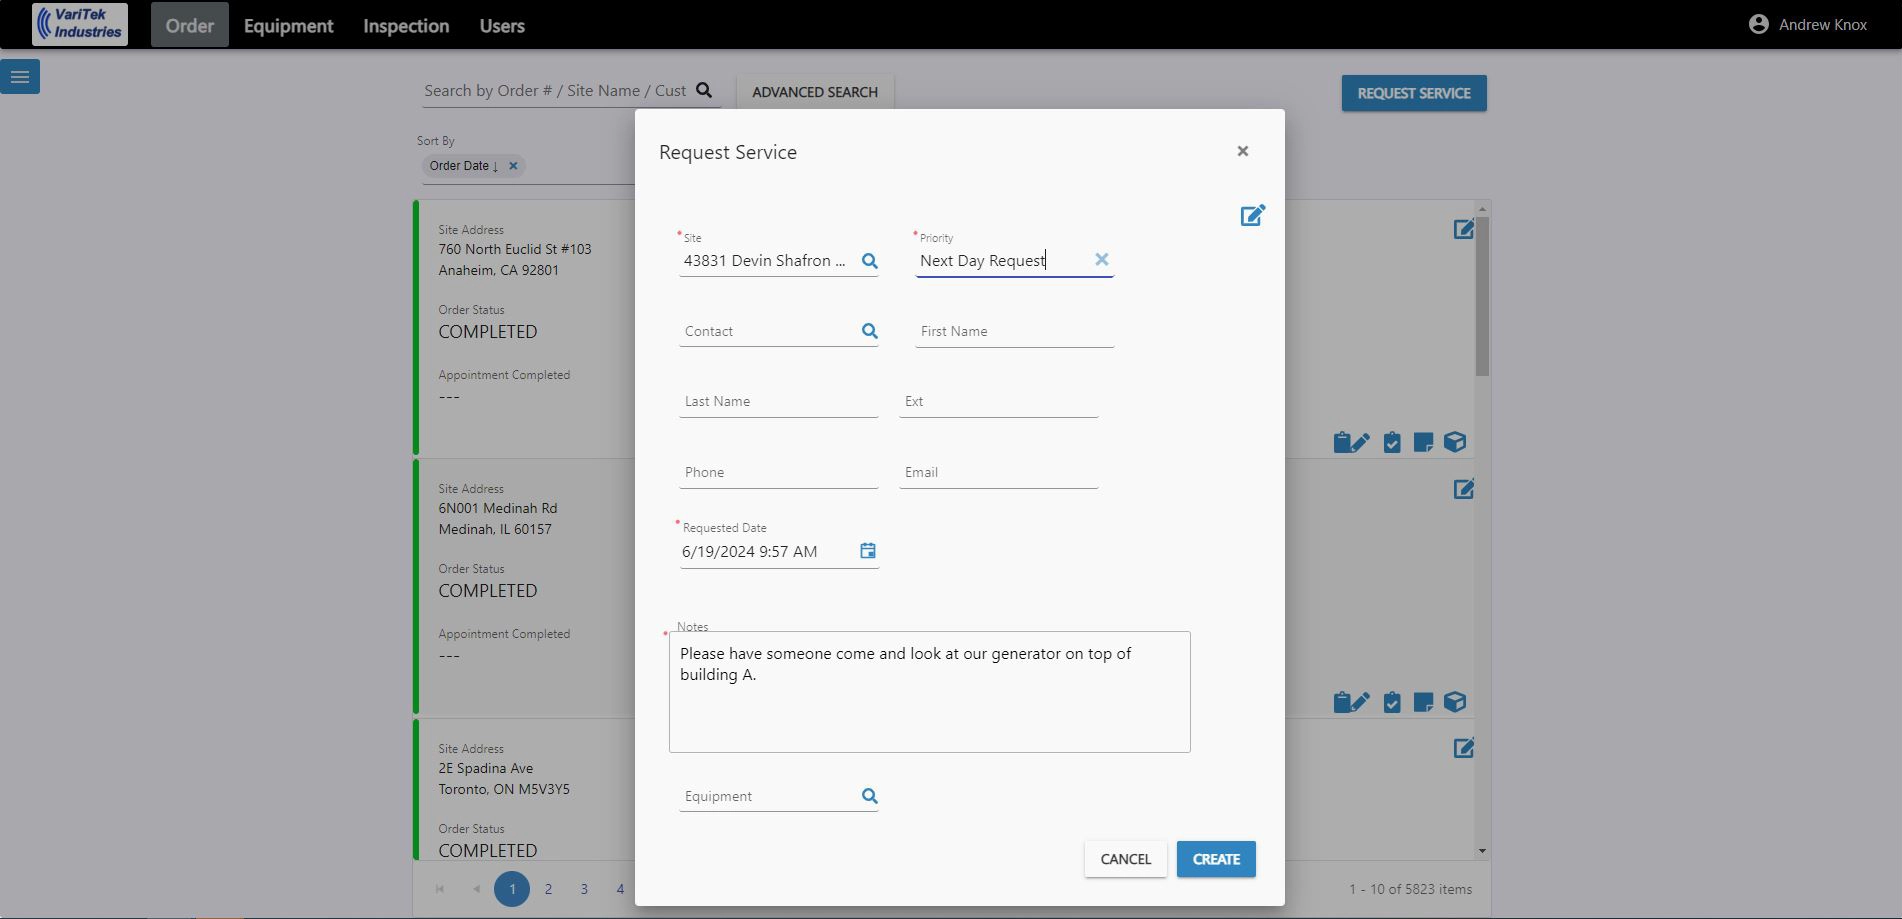Viewport: 1902px width, 919px height.
Task: Click the order list vertical scrollbar
Action: click(1482, 296)
